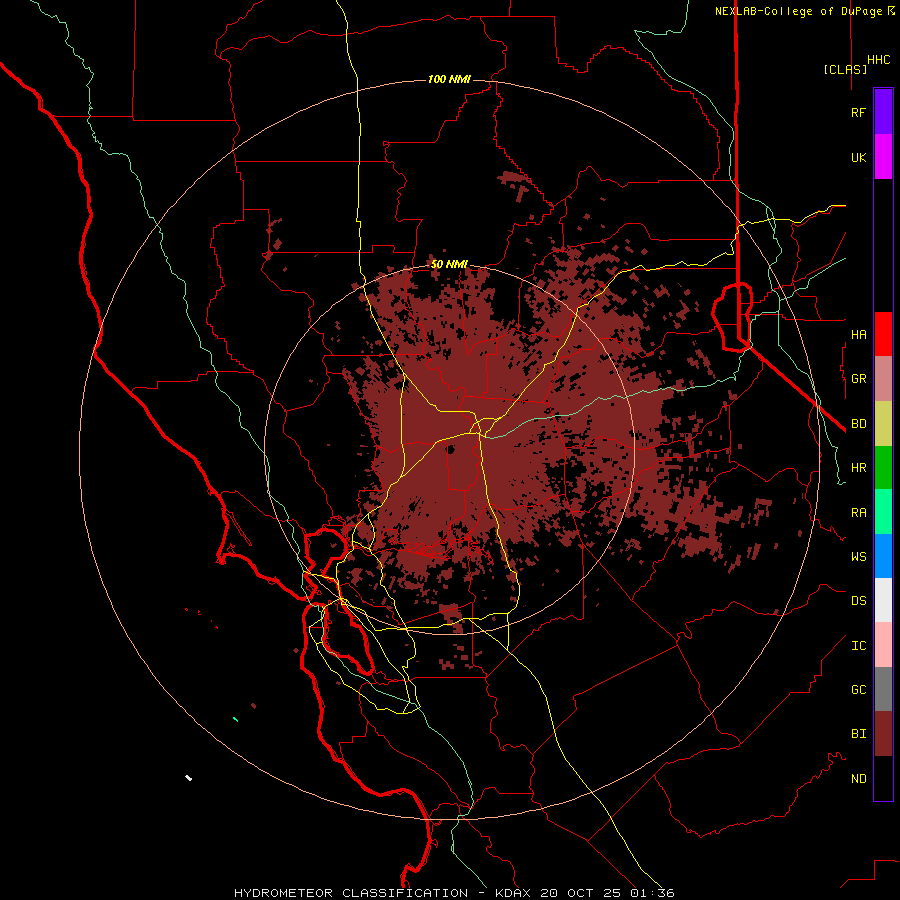The image size is (900, 900).
Task: Click the UK magenta legend swatch
Action: point(883,157)
